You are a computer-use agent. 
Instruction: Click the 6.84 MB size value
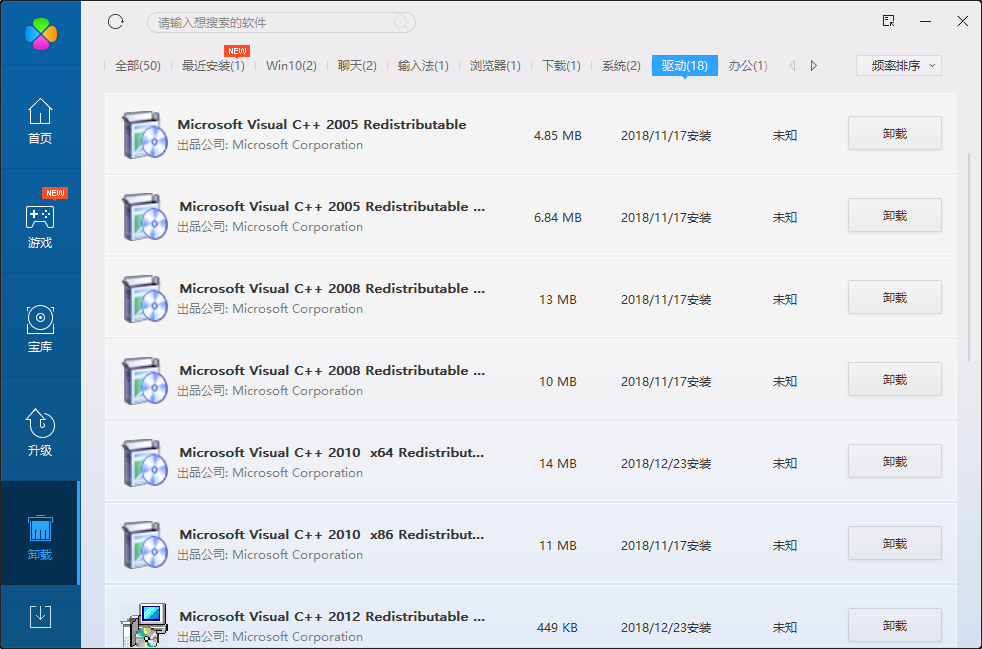(557, 217)
